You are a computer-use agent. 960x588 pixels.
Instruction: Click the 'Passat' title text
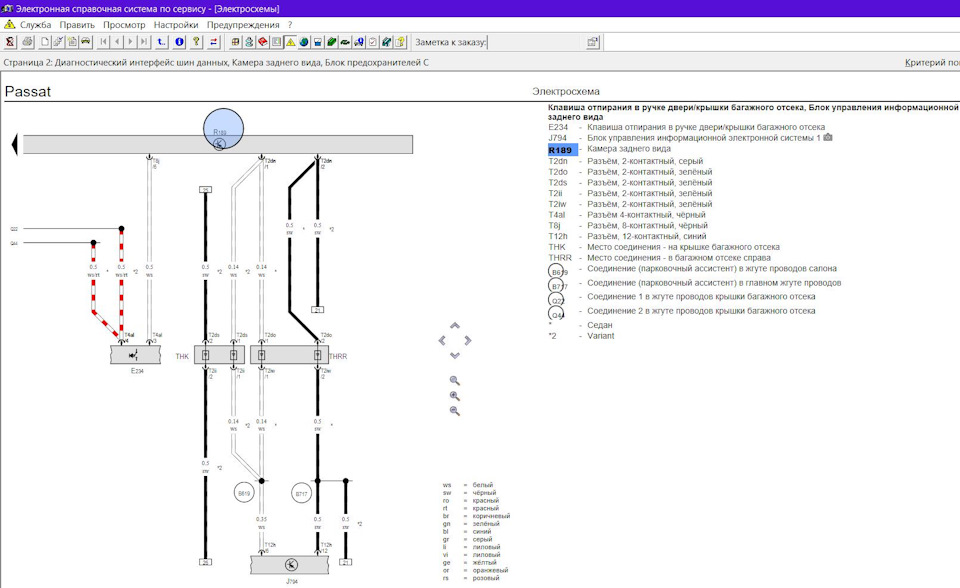[x=28, y=92]
